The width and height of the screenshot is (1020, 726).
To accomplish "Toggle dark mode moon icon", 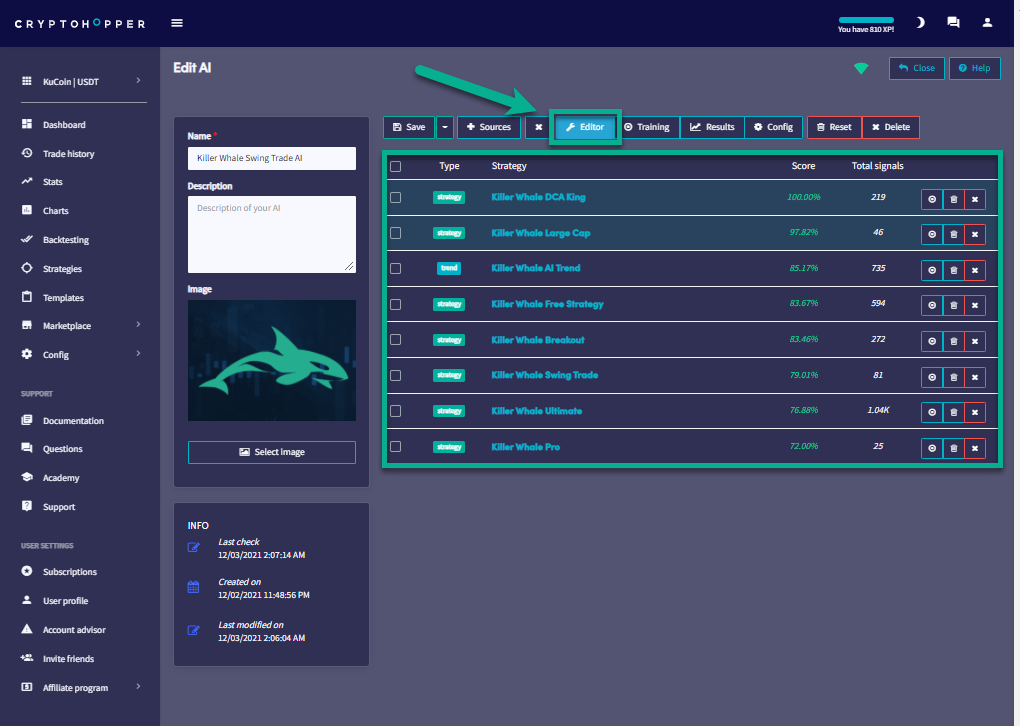I will click(920, 22).
